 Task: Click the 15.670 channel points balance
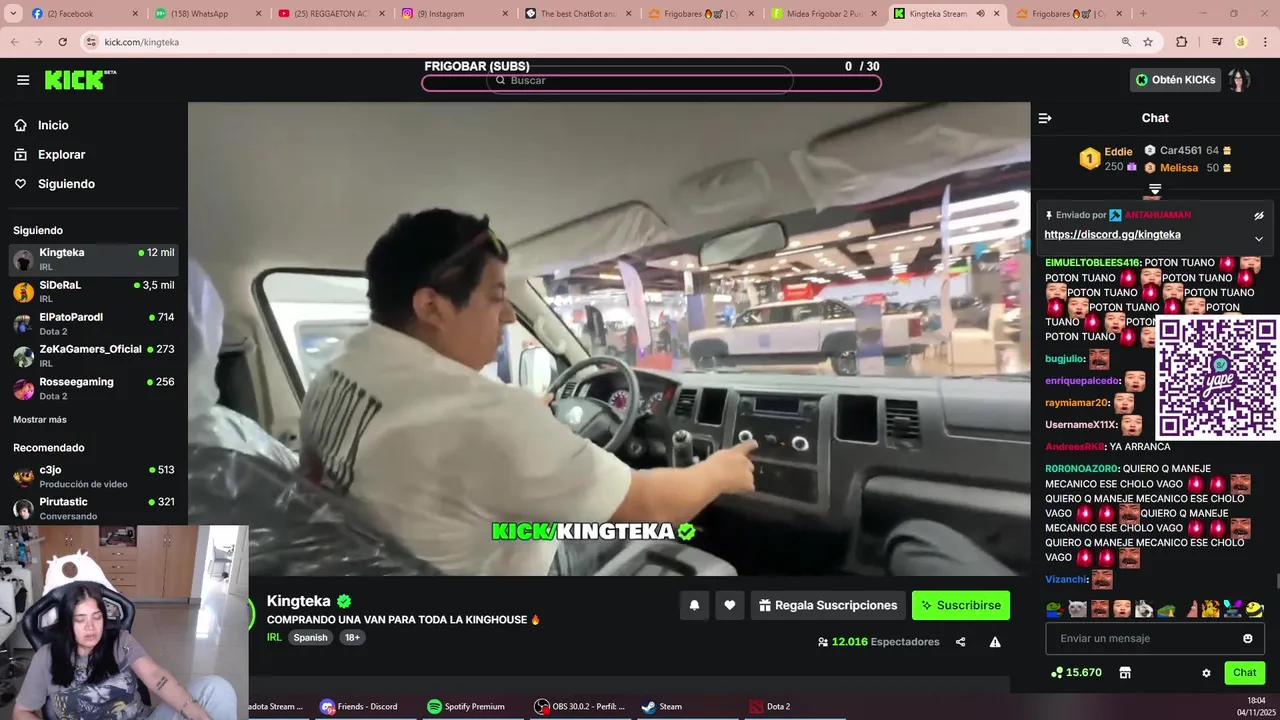pos(1076,673)
